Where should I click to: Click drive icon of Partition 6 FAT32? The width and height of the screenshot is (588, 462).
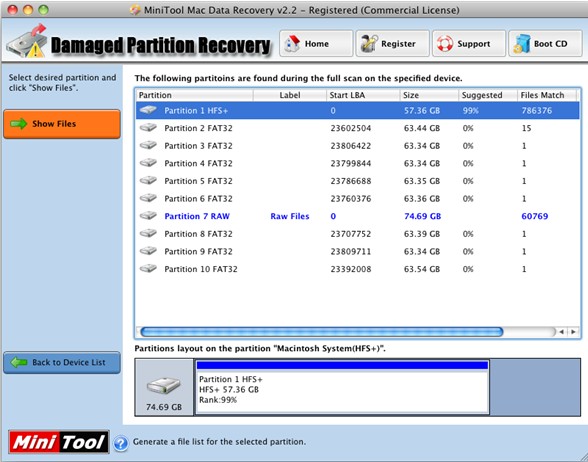pos(148,198)
